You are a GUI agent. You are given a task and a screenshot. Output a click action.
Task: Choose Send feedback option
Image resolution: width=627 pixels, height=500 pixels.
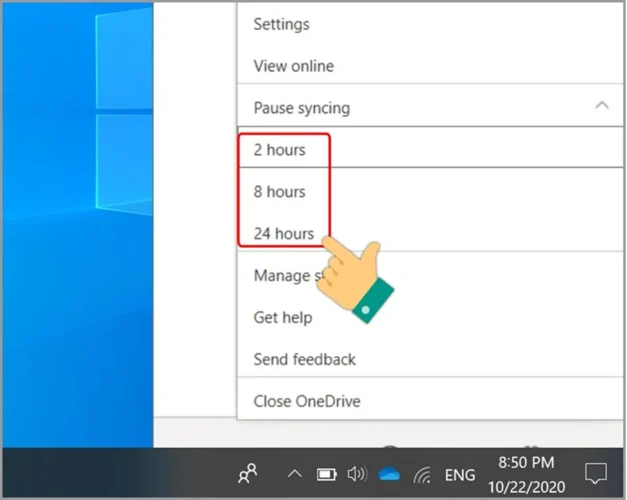click(430, 359)
